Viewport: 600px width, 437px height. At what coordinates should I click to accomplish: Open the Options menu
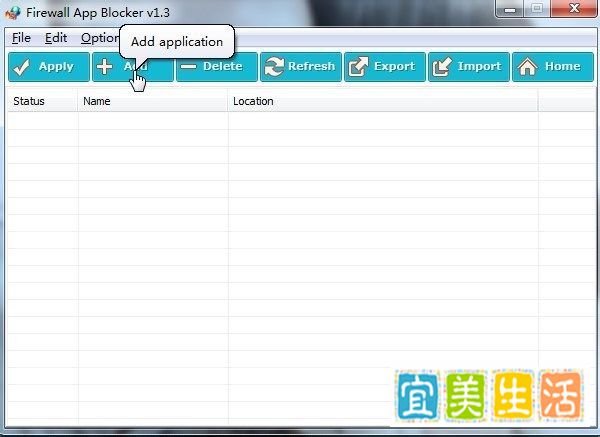click(x=100, y=38)
